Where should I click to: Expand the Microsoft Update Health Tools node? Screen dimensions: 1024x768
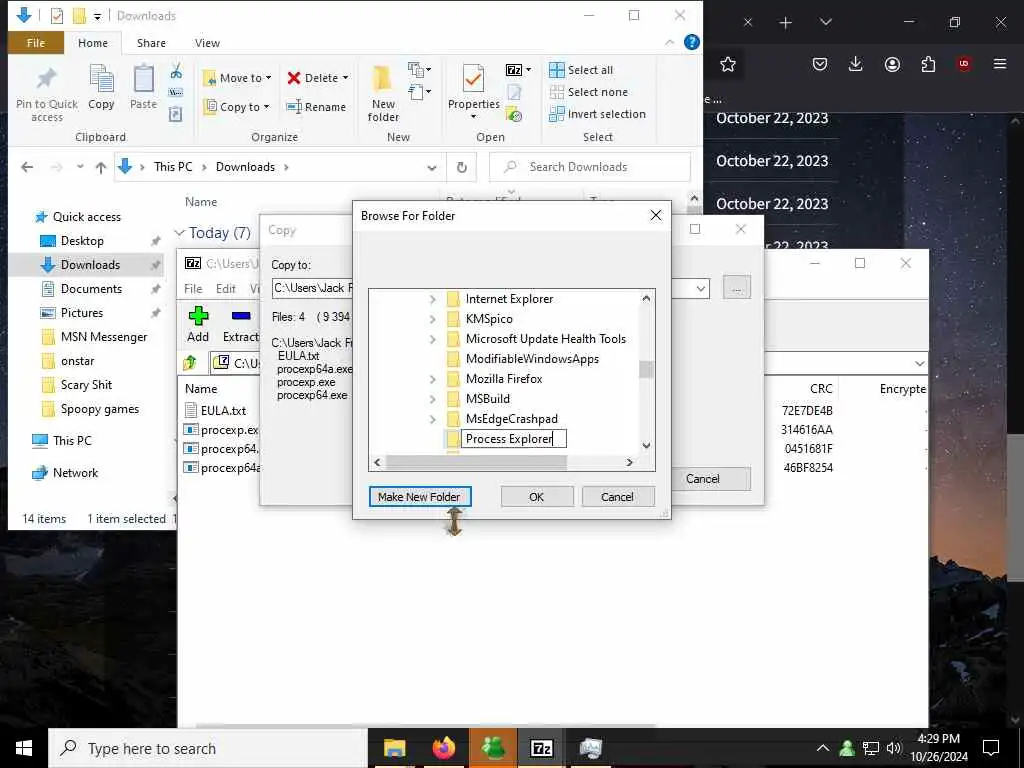432,339
